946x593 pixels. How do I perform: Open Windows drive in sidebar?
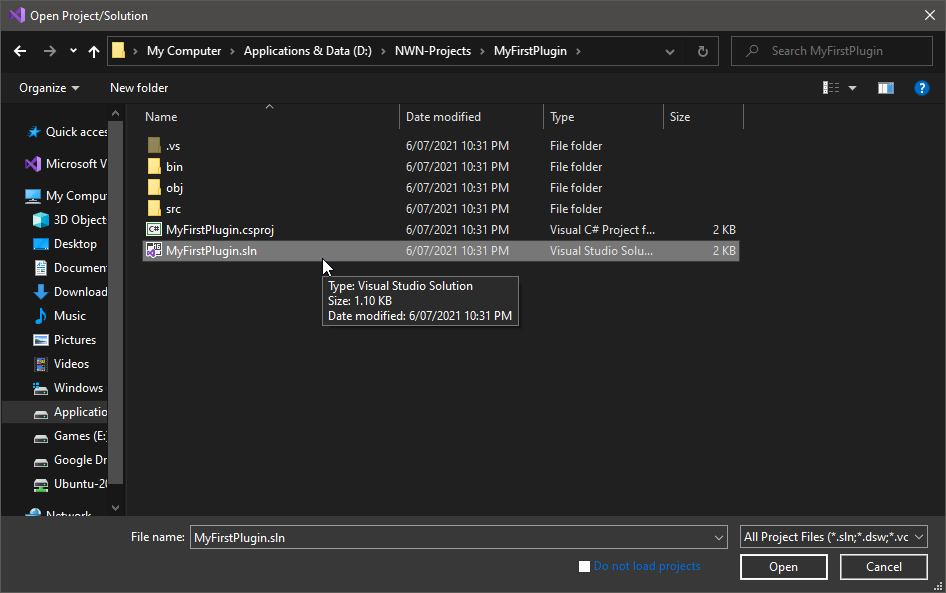coord(68,388)
